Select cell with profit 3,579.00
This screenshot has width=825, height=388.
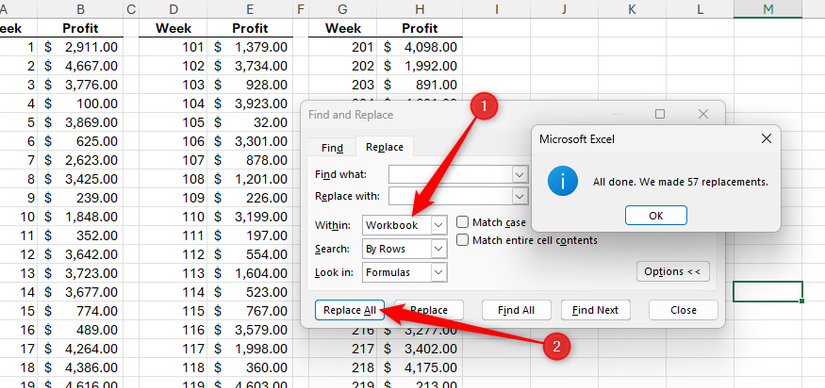[250, 330]
